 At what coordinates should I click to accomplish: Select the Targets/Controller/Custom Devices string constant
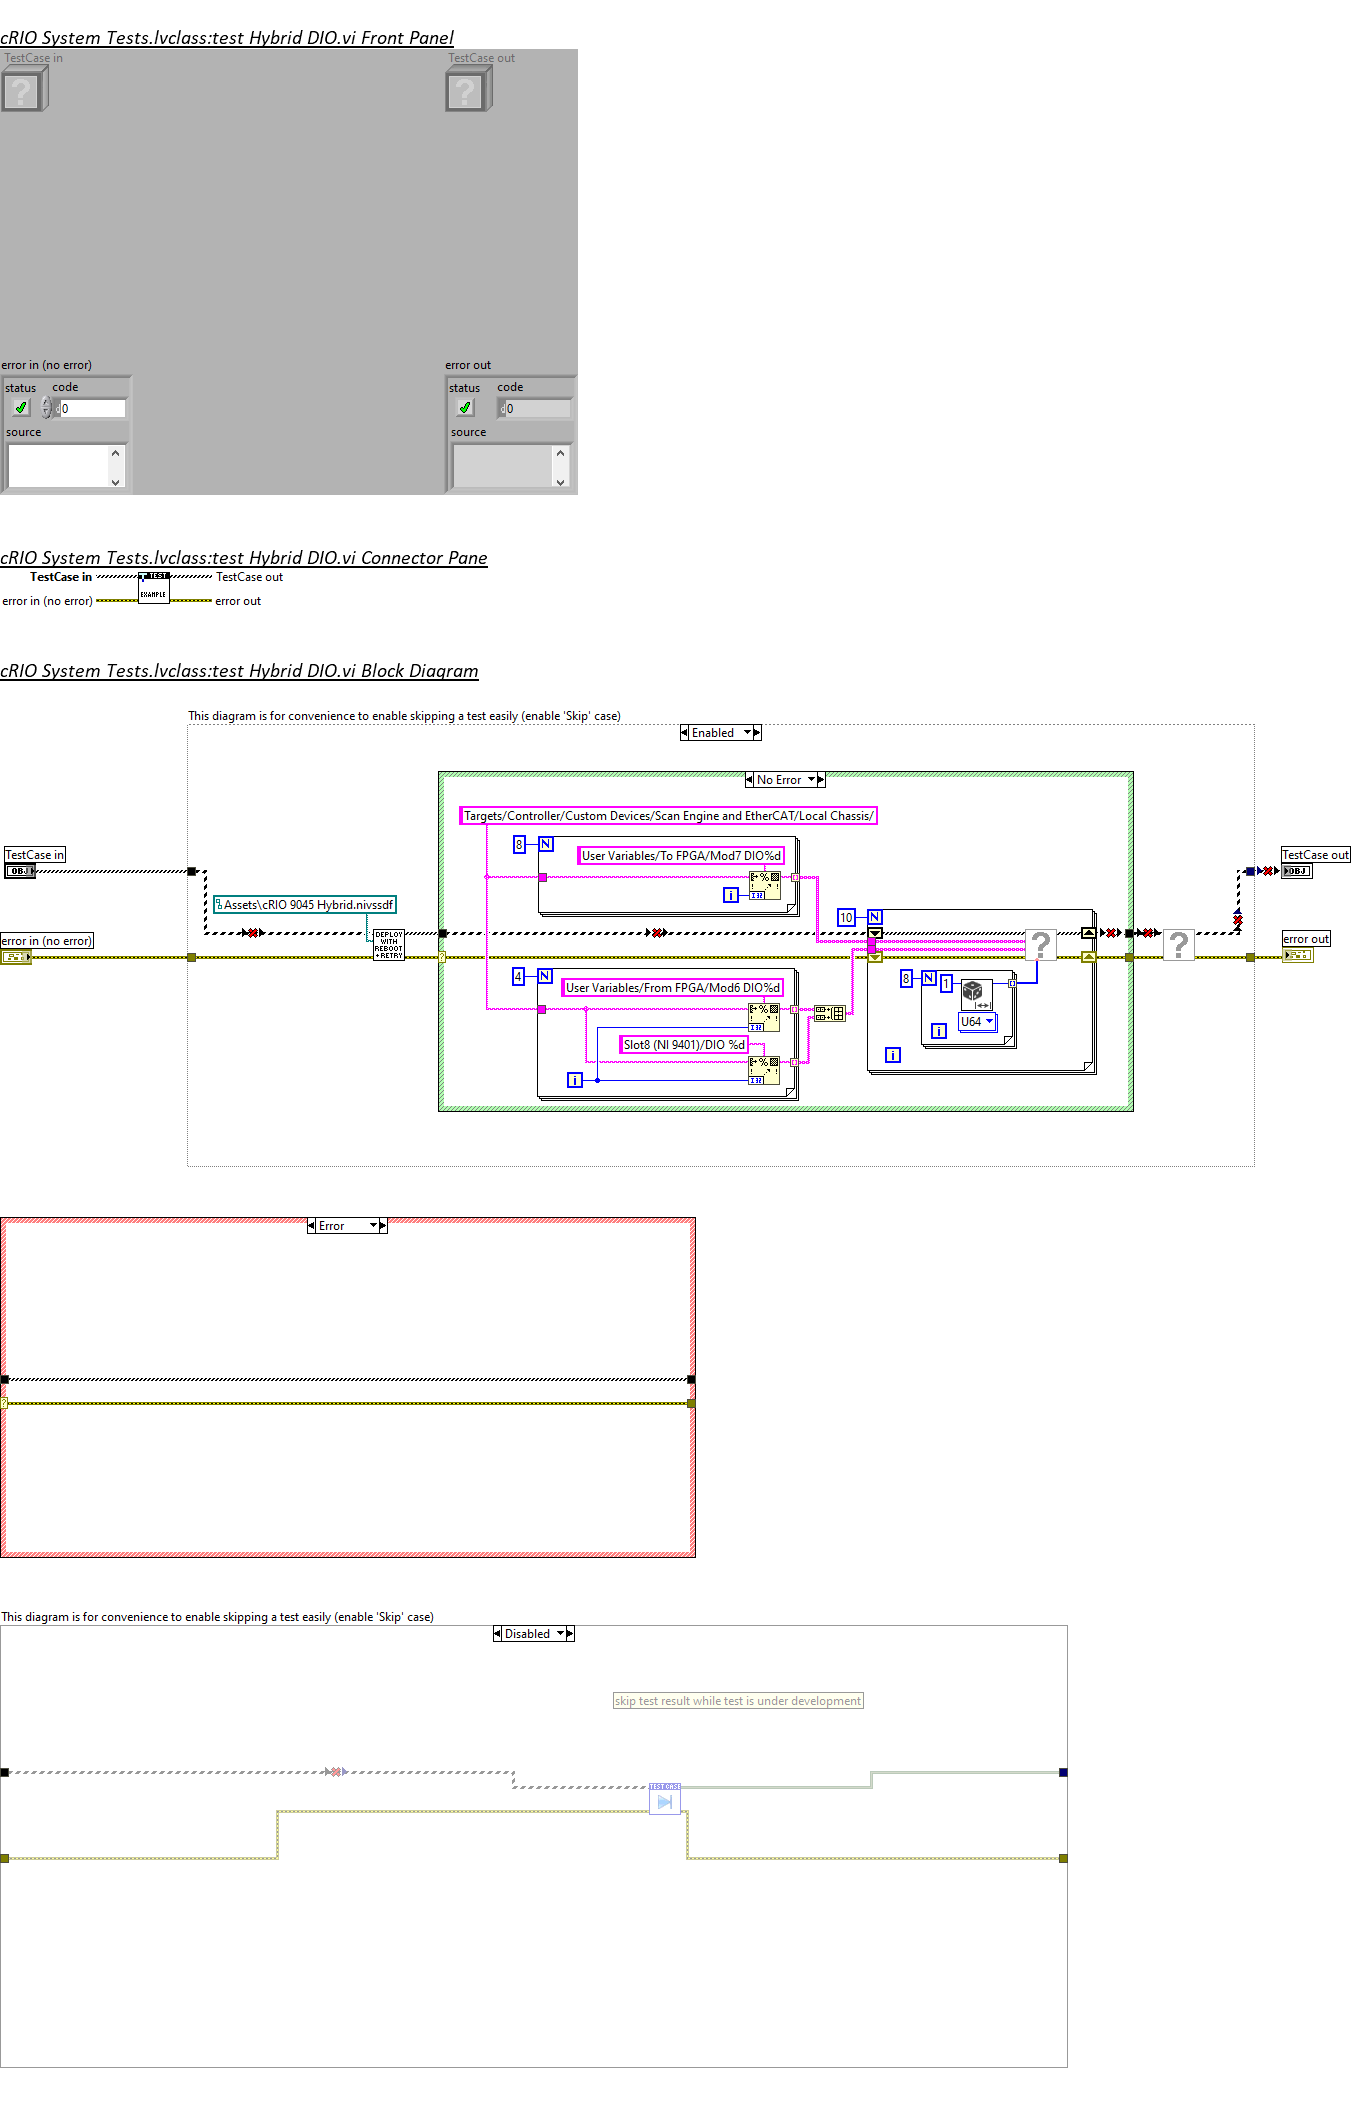coord(669,816)
